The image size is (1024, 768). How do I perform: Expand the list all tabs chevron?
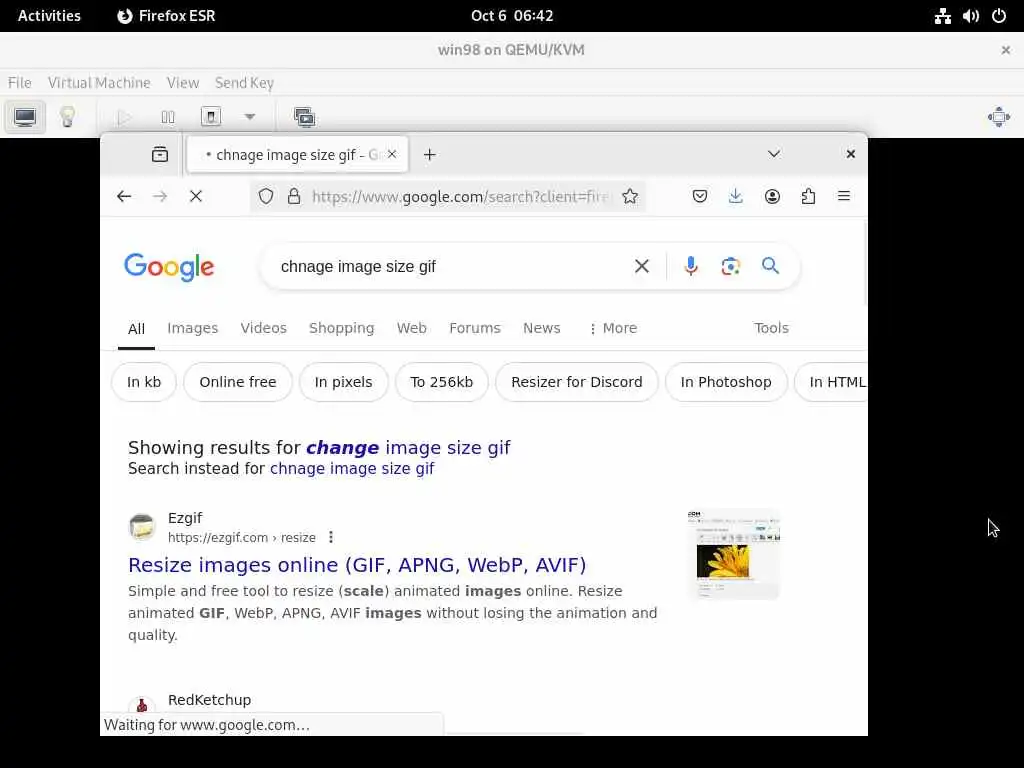tap(774, 154)
